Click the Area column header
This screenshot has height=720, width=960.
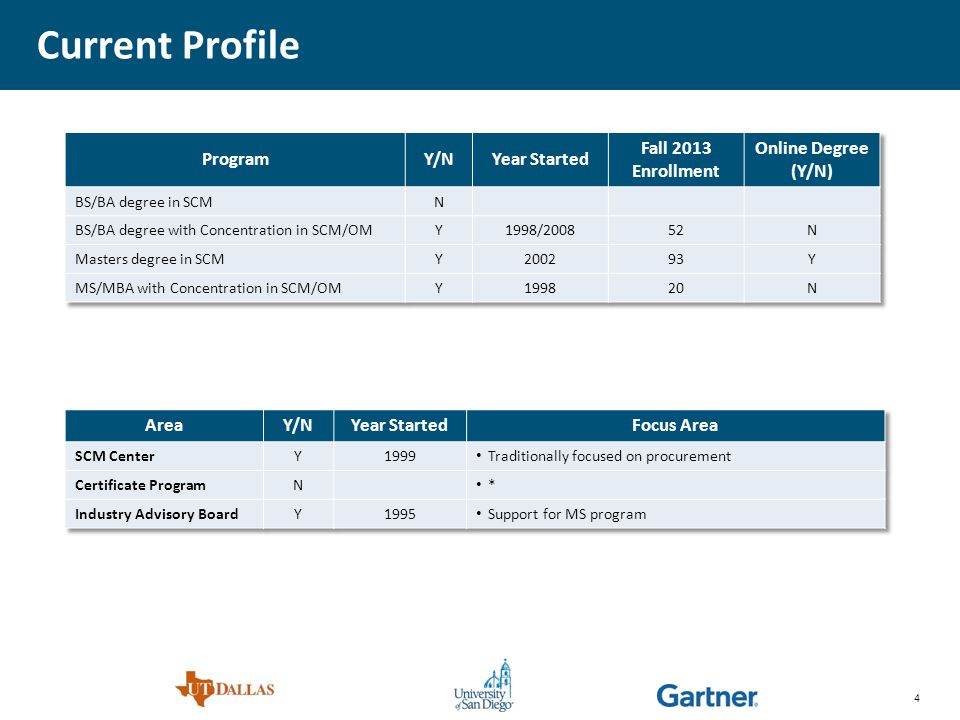click(x=164, y=426)
